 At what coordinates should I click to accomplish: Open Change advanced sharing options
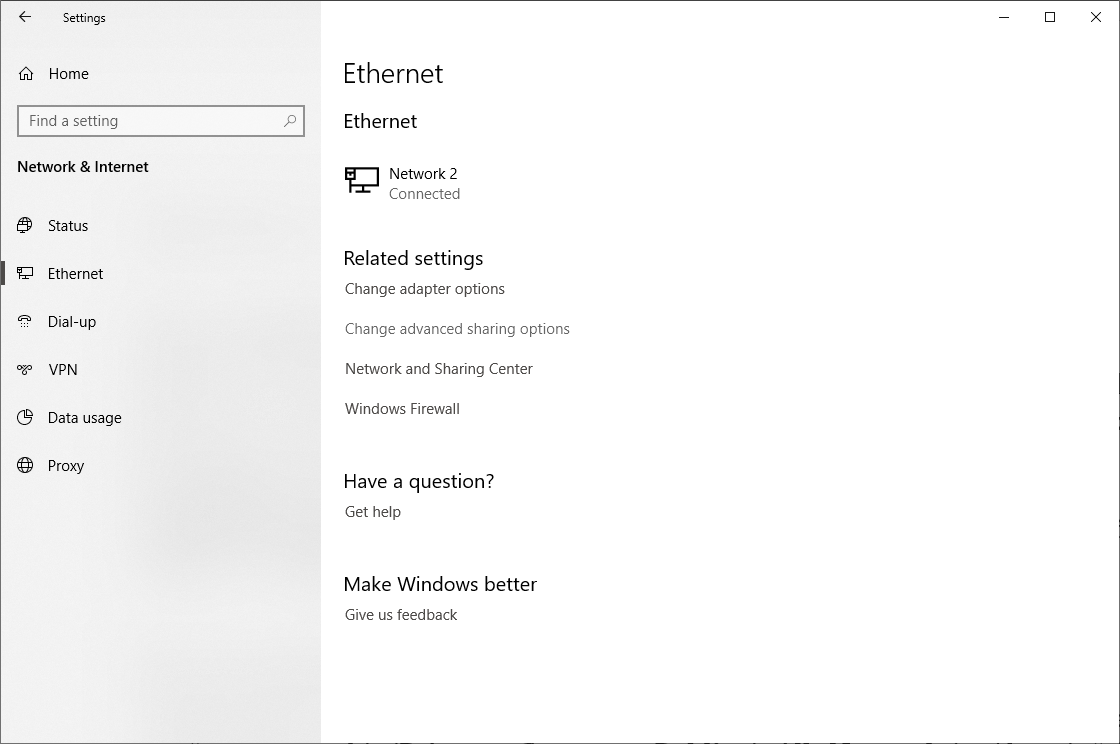[457, 328]
